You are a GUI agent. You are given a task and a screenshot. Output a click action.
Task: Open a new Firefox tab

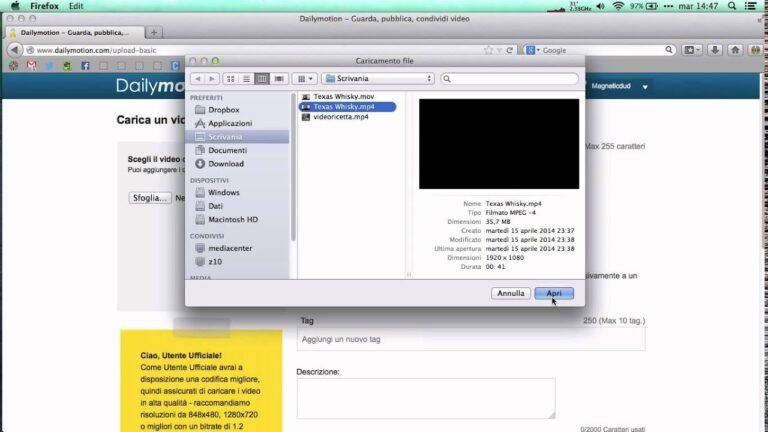154,32
